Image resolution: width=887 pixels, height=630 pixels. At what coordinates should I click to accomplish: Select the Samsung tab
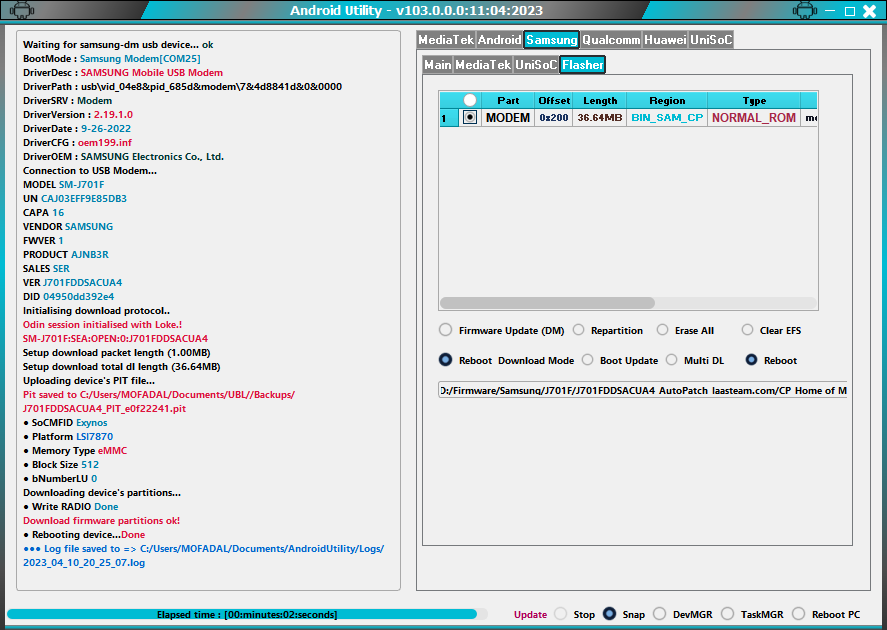[552, 40]
